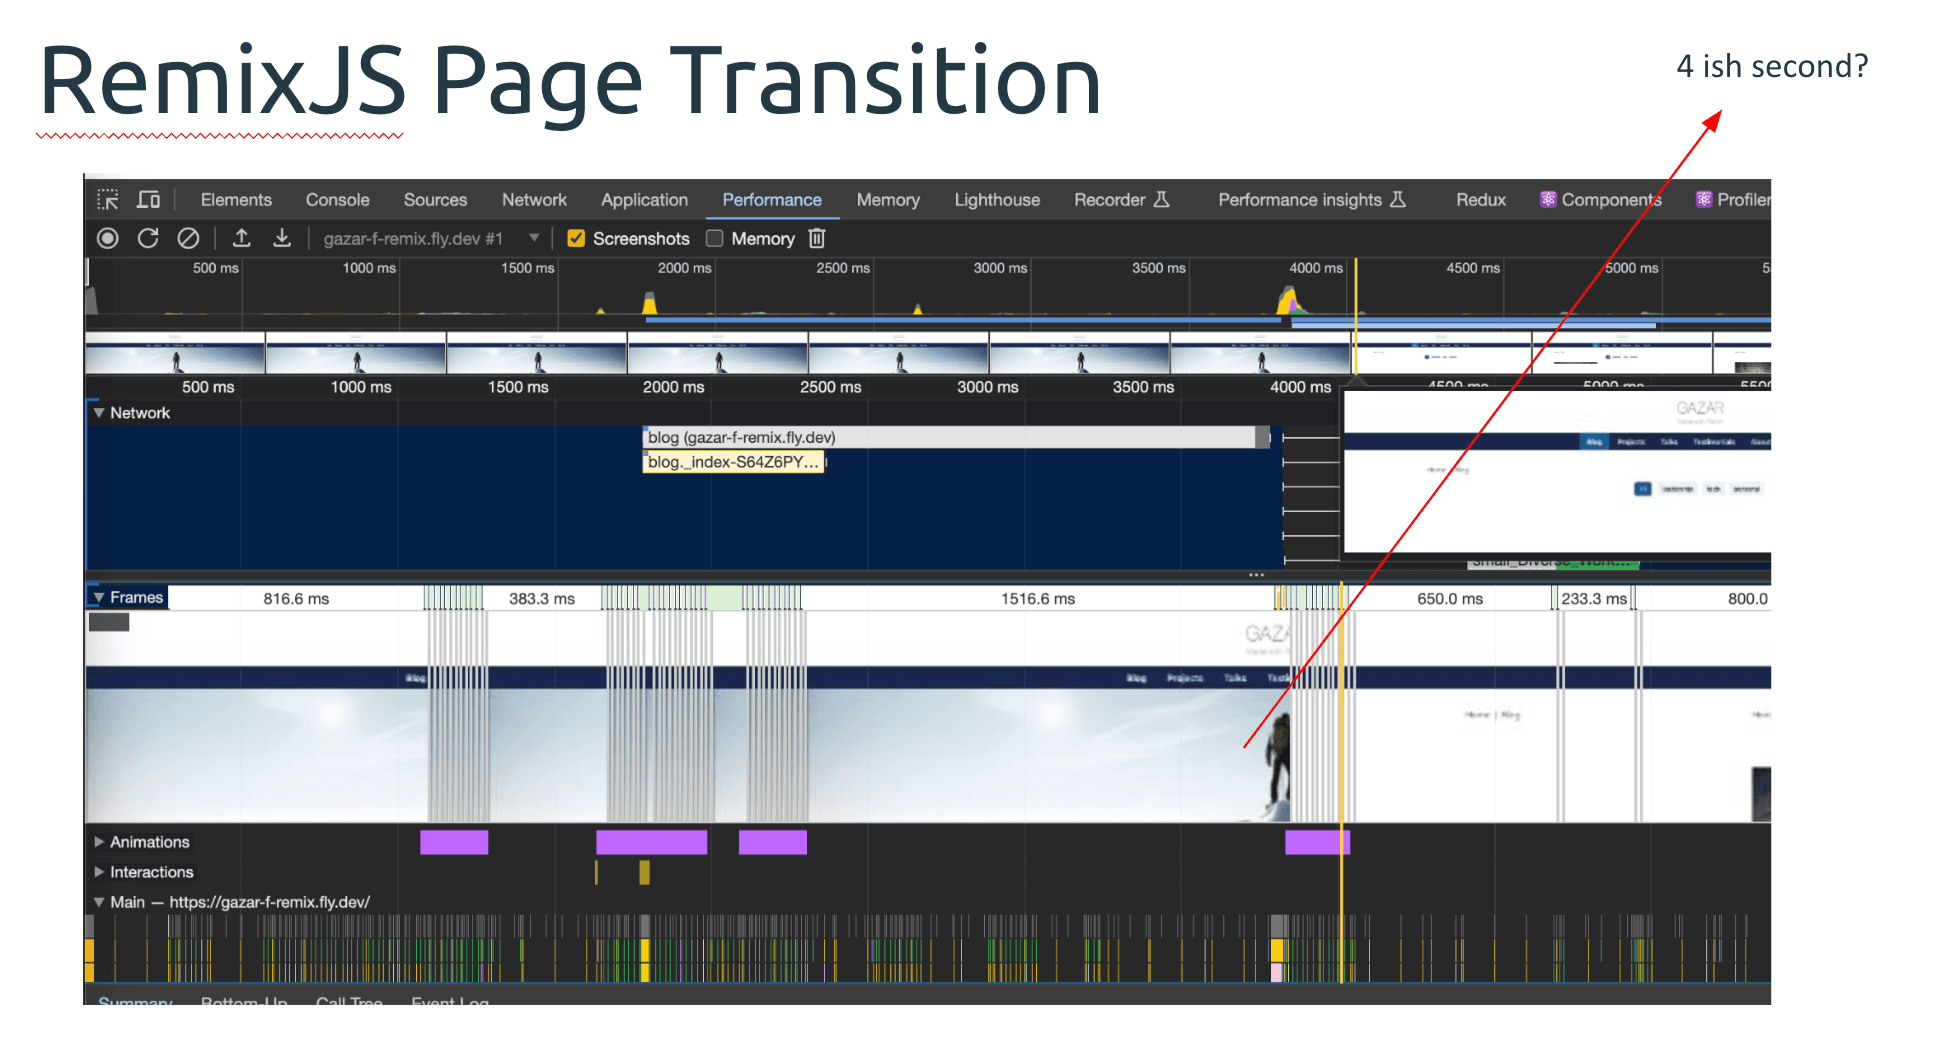
Task: Click the Performance insights flask icon
Action: coord(1398,200)
